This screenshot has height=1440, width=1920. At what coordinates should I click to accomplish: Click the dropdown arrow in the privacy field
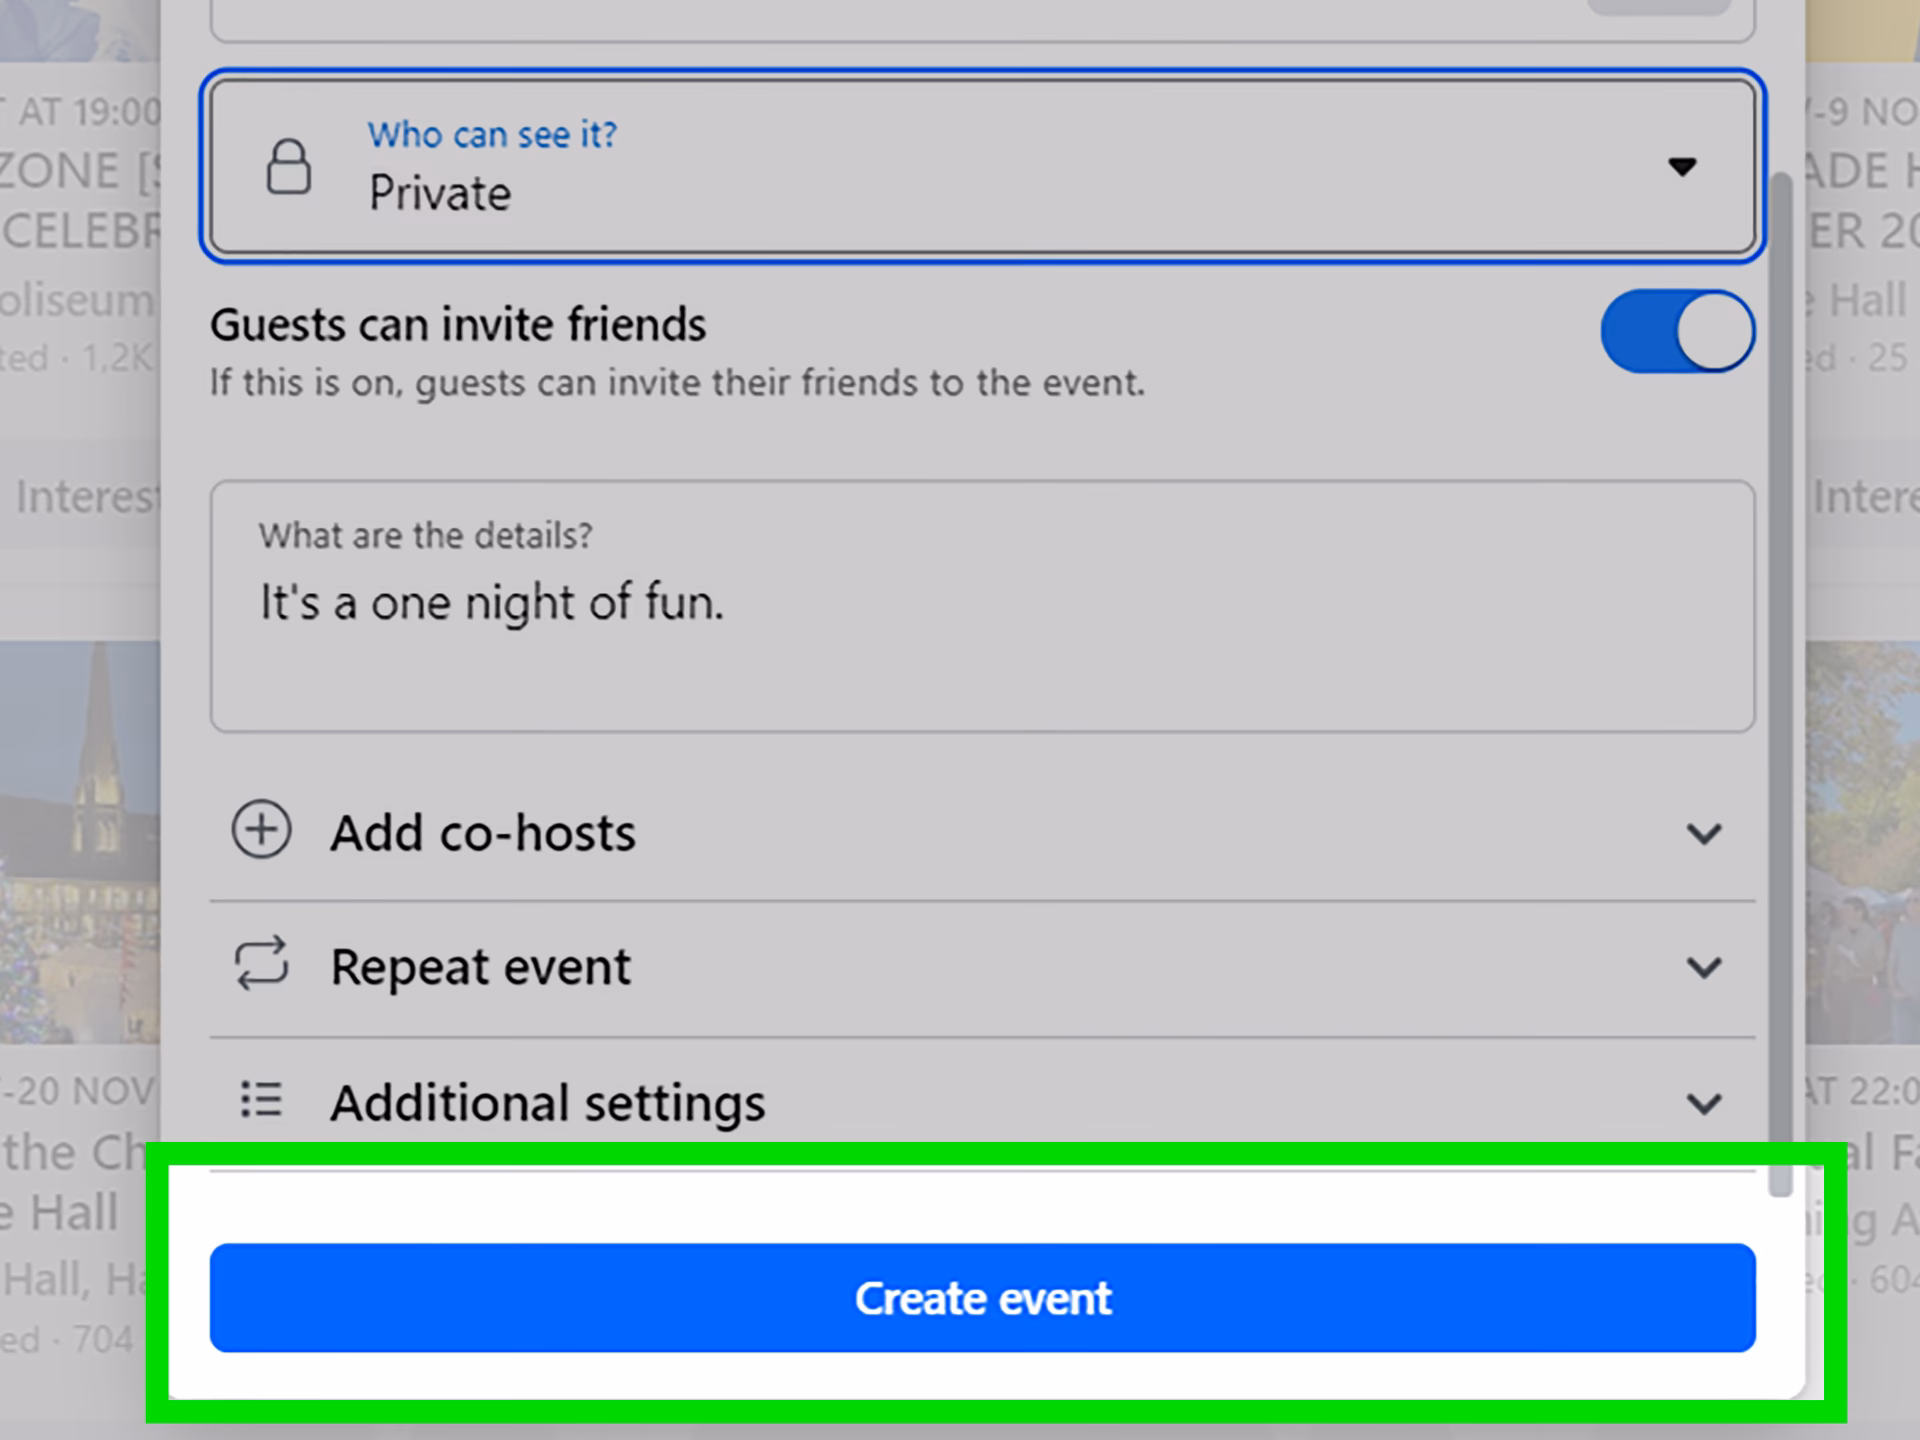(1682, 167)
